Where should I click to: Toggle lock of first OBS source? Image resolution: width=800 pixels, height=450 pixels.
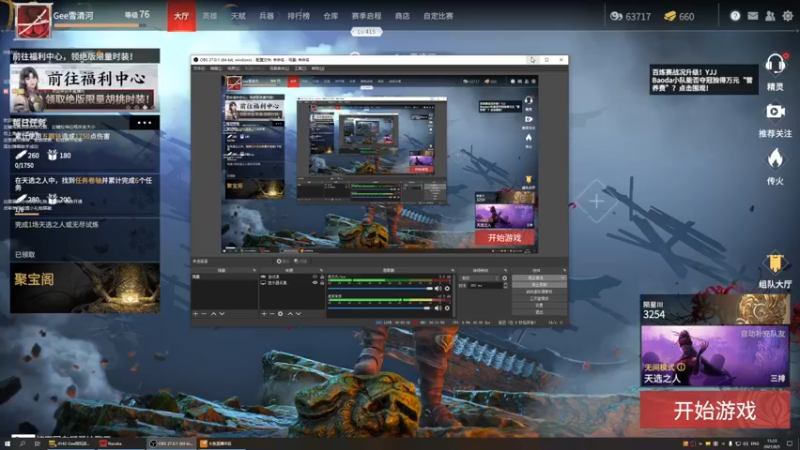click(322, 277)
